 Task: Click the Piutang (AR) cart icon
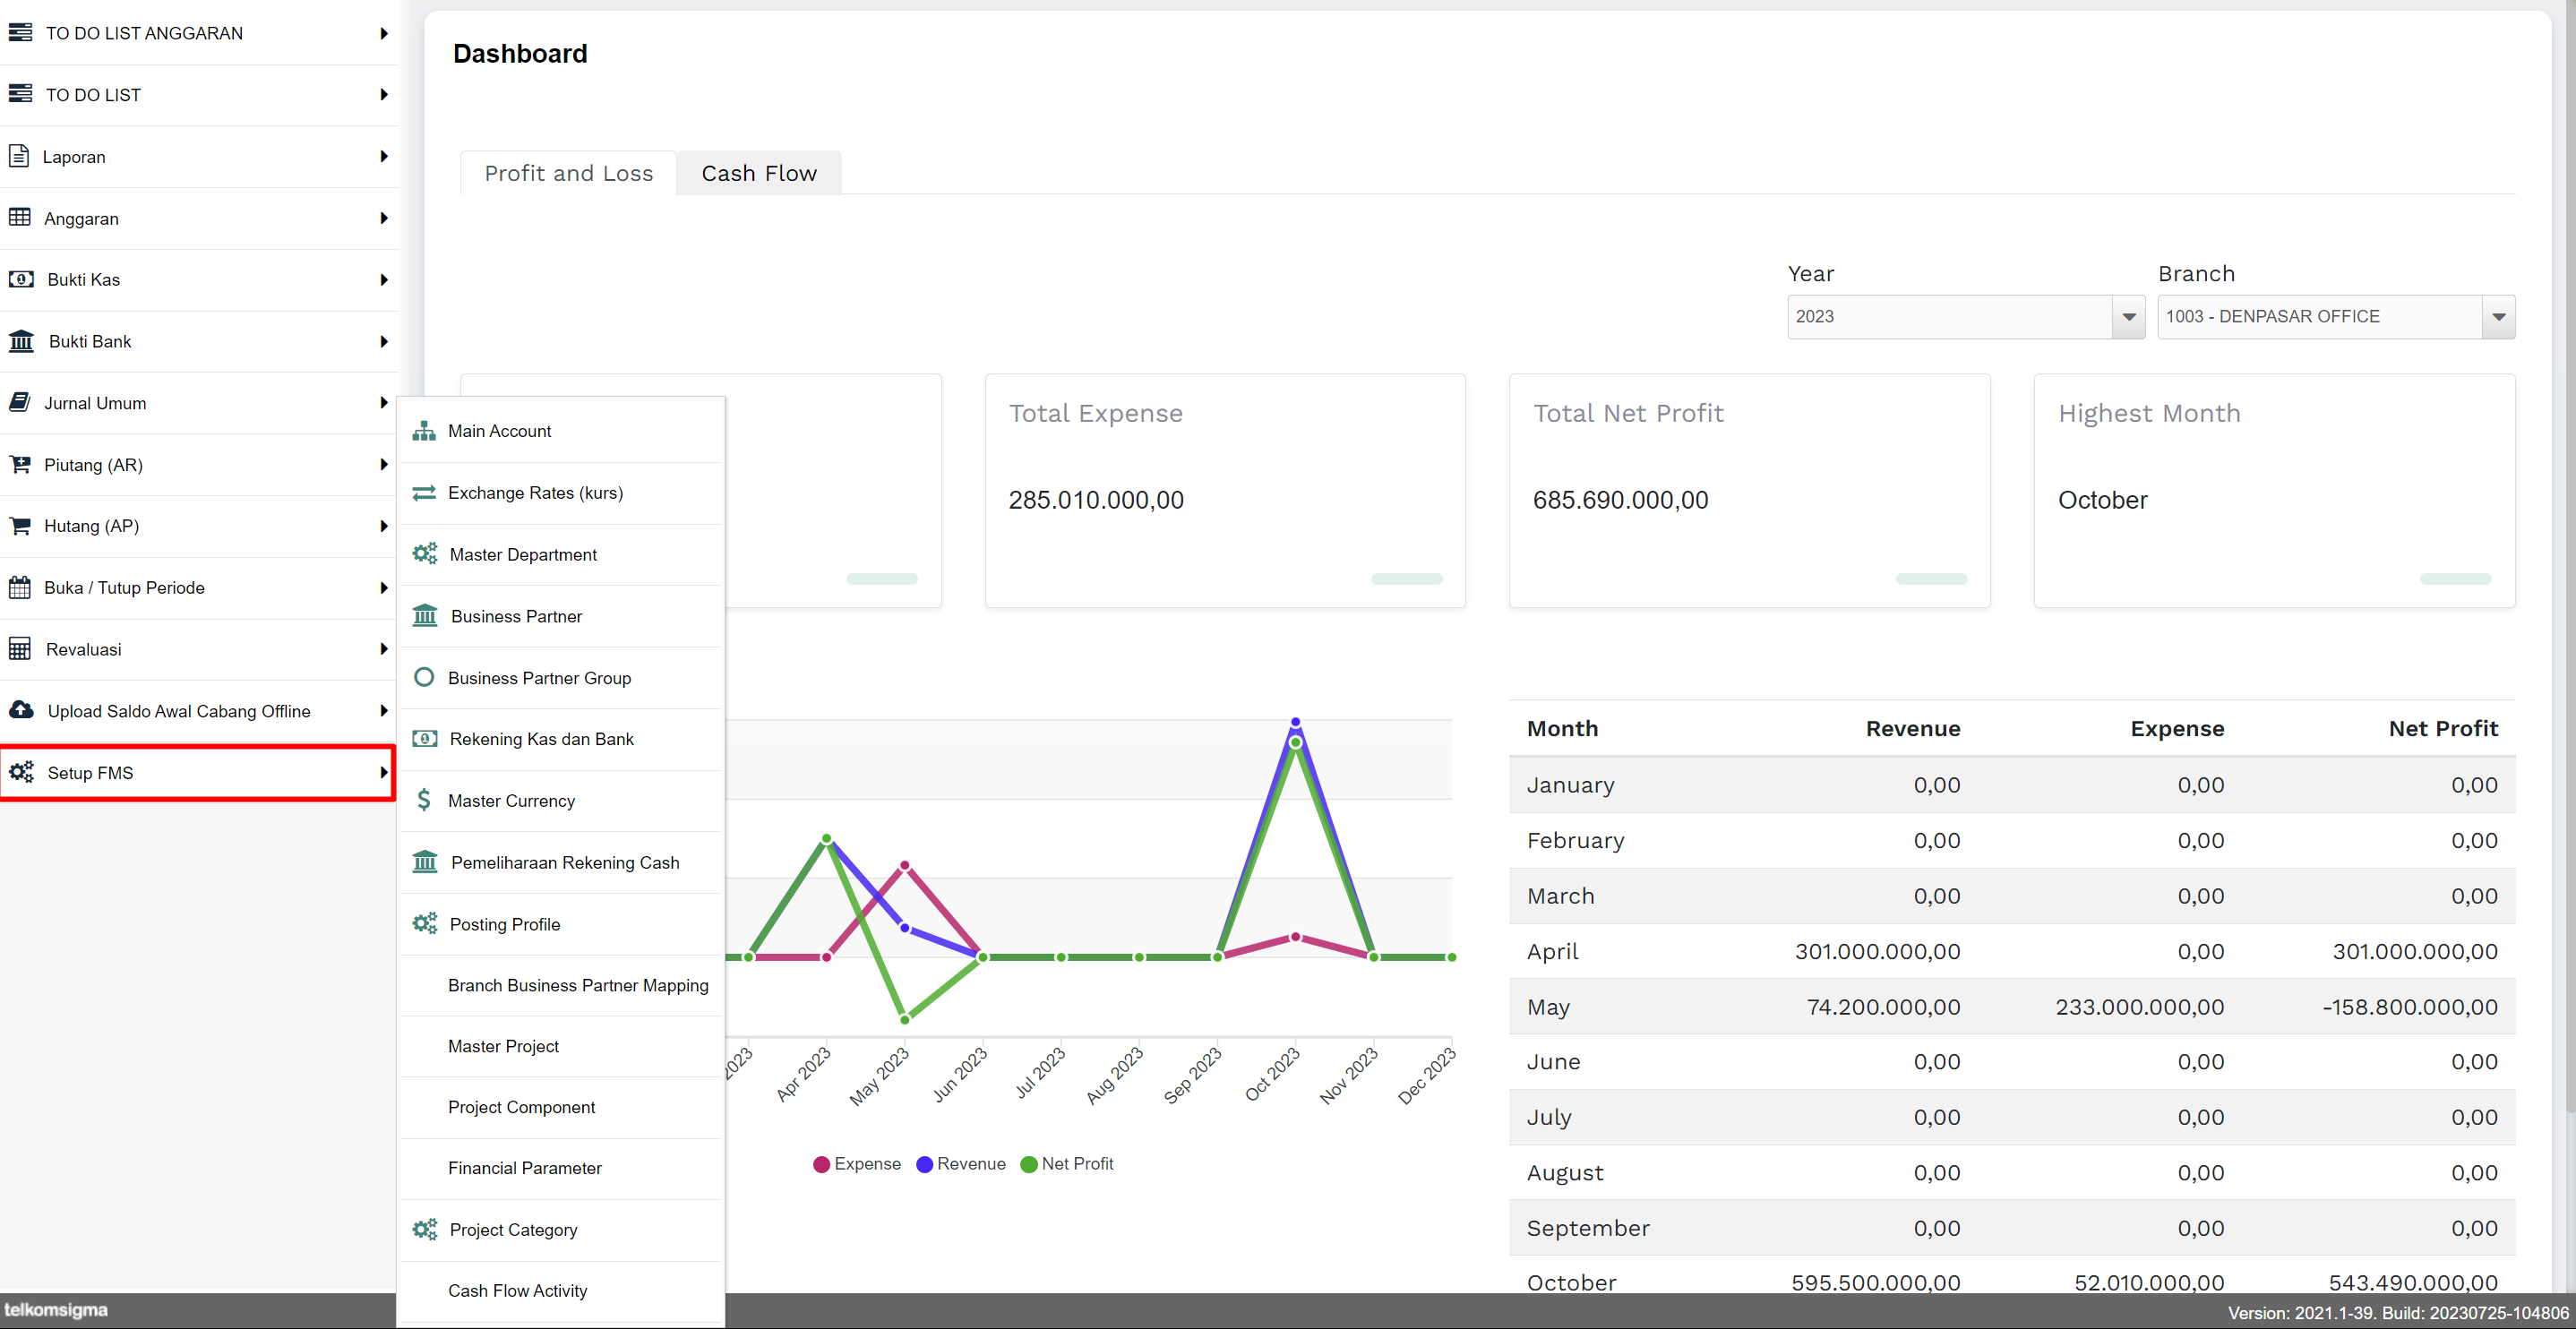coord(20,464)
